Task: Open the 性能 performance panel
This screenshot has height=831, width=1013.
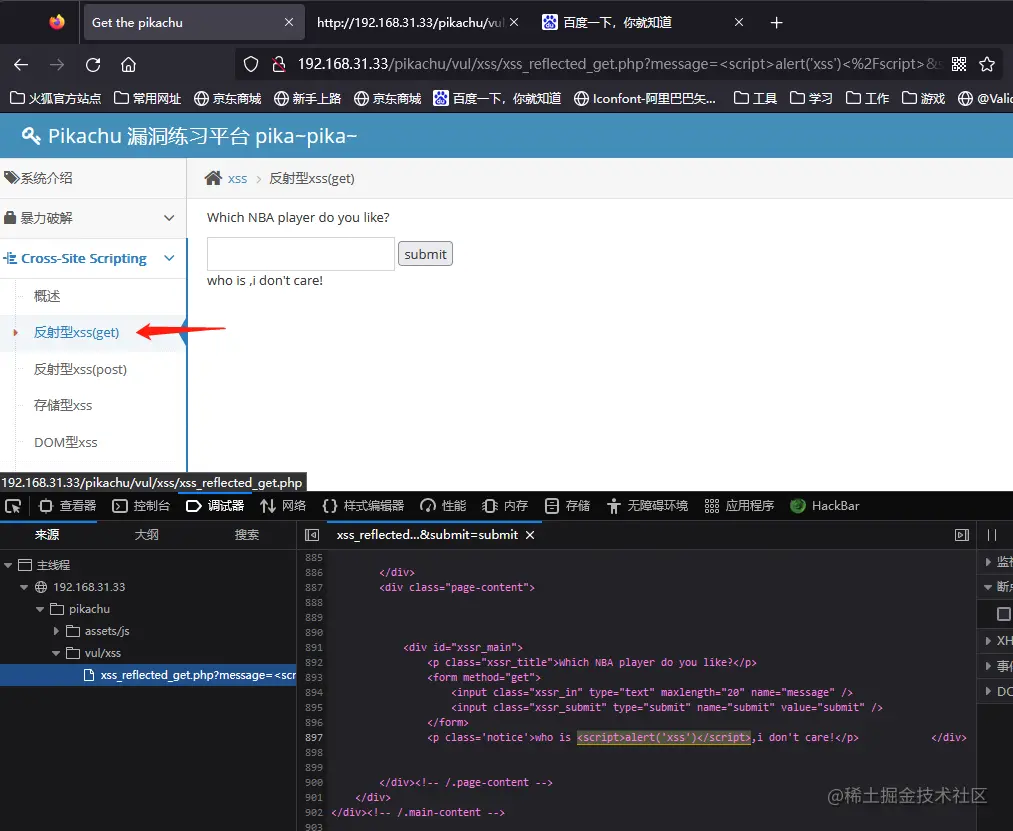Action: (x=443, y=506)
